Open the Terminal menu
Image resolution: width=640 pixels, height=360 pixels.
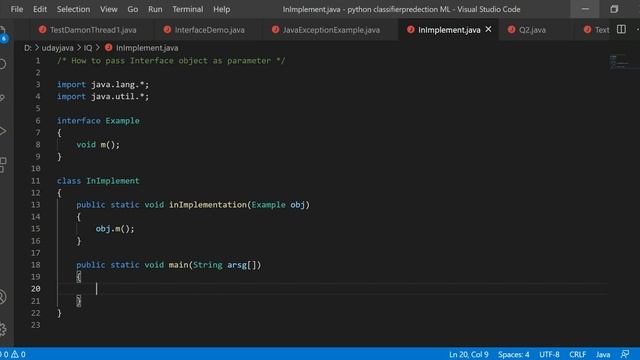(x=187, y=9)
